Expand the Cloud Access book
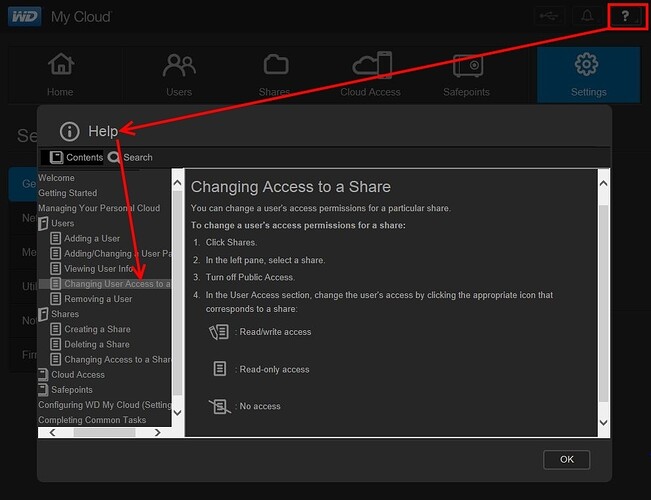Image resolution: width=651 pixels, height=500 pixels. pyautogui.click(x=44, y=375)
